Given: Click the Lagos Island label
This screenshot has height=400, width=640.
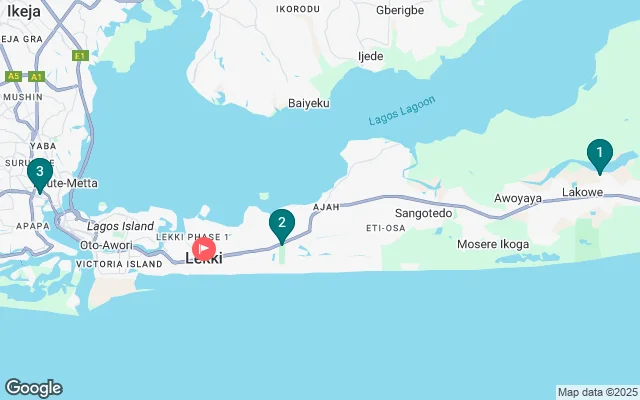Looking at the screenshot, I should point(120,226).
